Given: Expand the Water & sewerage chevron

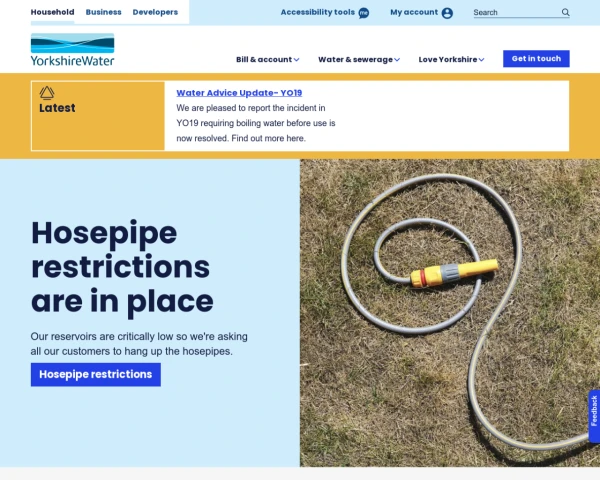Looking at the screenshot, I should [x=397, y=60].
